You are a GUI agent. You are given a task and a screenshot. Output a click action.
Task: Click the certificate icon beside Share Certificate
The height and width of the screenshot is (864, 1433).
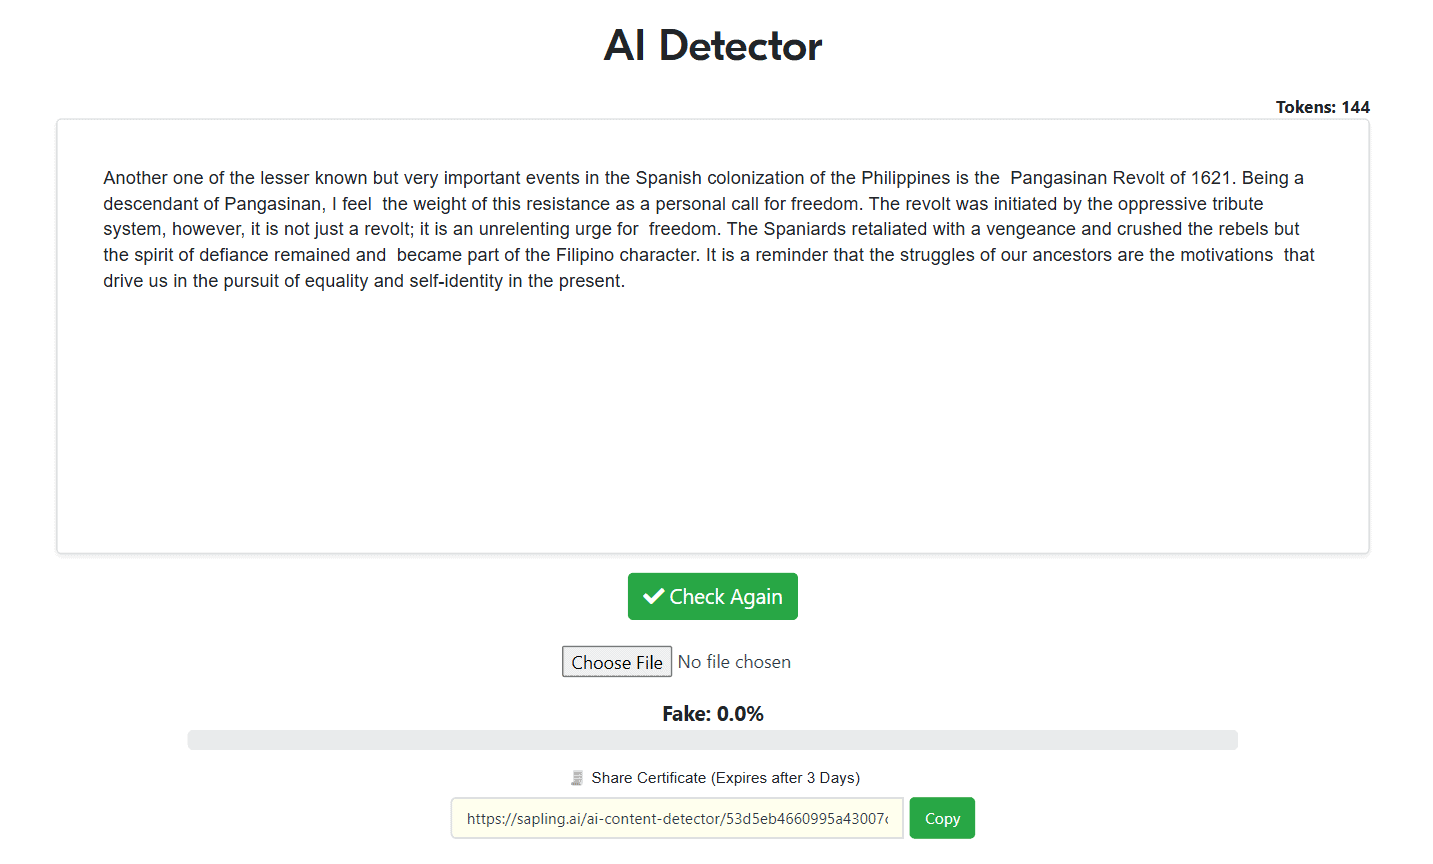click(x=577, y=778)
